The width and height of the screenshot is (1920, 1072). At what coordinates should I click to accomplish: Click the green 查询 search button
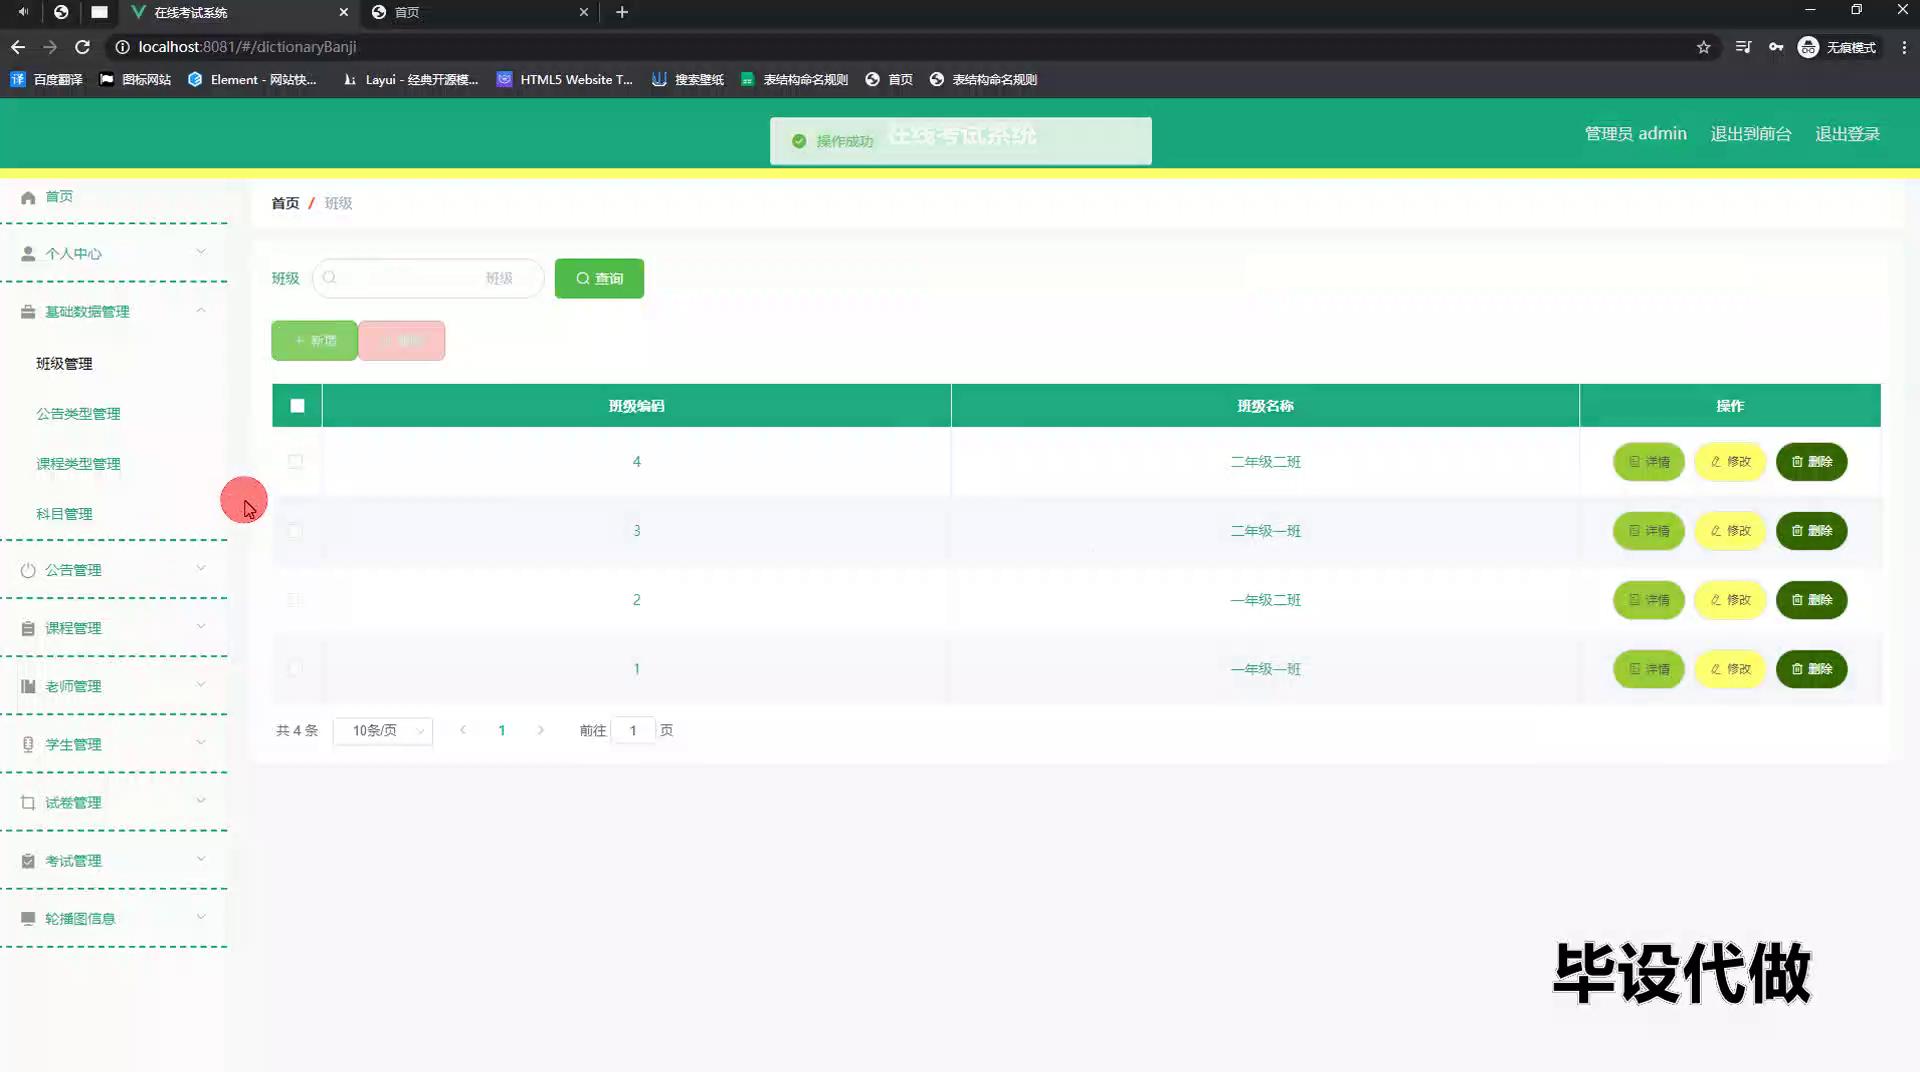599,279
